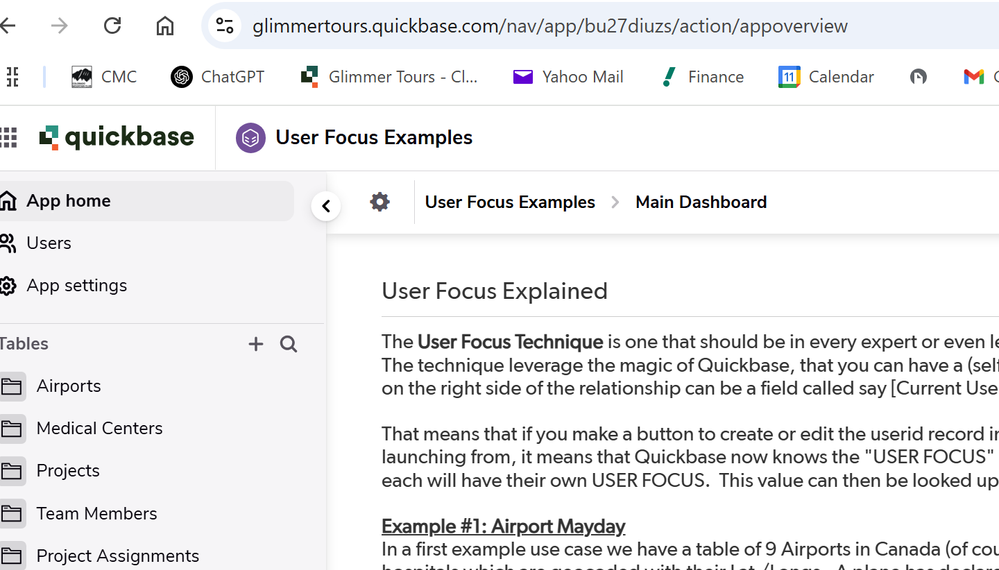
Task: Select the Quickbase URL in address bar
Action: pyautogui.click(x=550, y=26)
